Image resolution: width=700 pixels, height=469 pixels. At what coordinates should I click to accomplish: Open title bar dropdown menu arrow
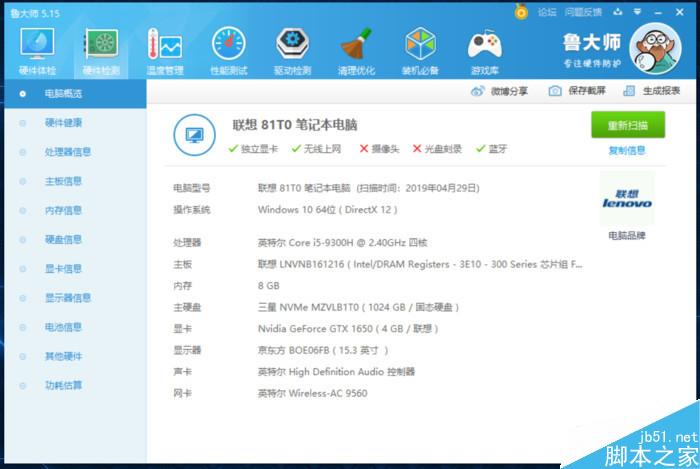click(638, 12)
